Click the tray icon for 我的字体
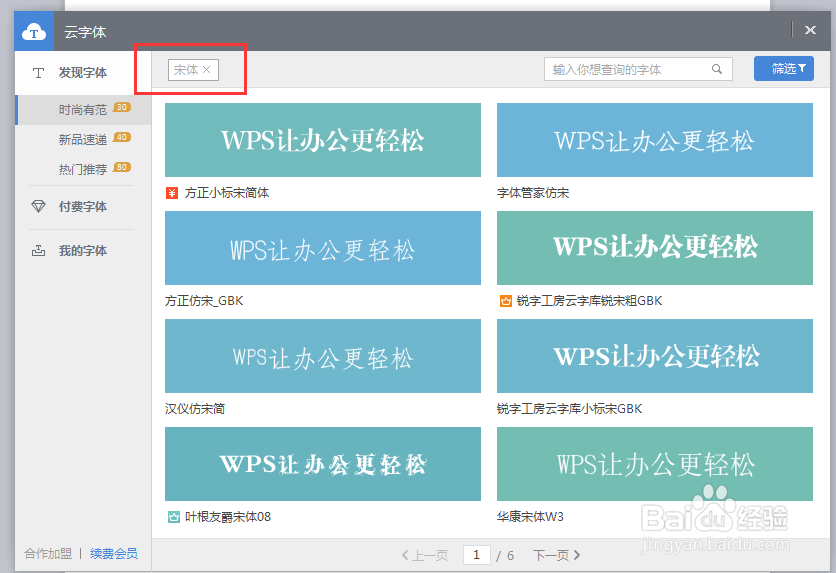This screenshot has height=573, width=836. click(38, 251)
